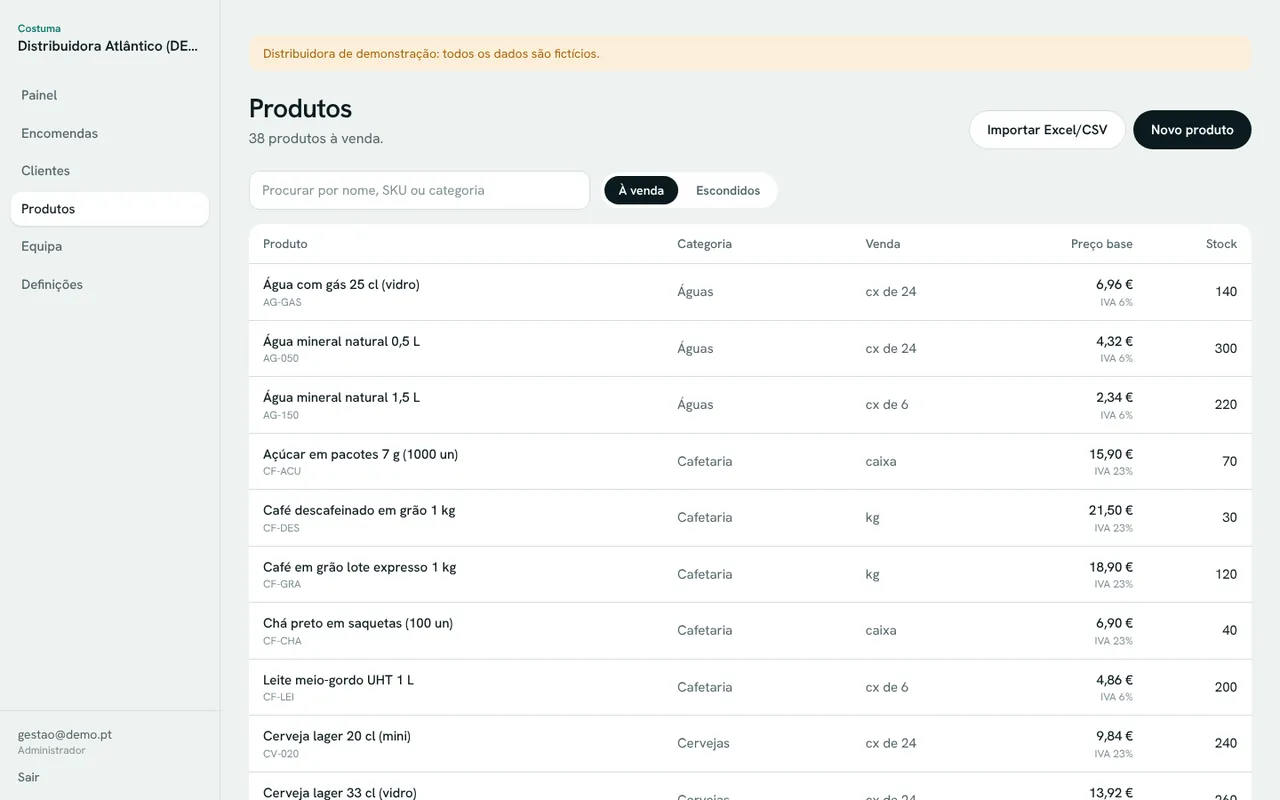Screen dimensions: 1280x800
Task: Click the price 21,50 €
Action: 1111,510
